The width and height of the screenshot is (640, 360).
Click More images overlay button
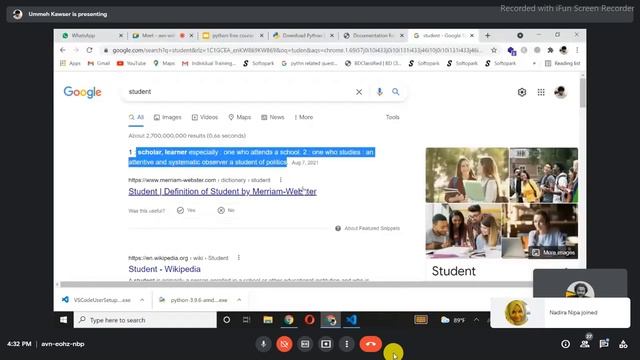553,253
